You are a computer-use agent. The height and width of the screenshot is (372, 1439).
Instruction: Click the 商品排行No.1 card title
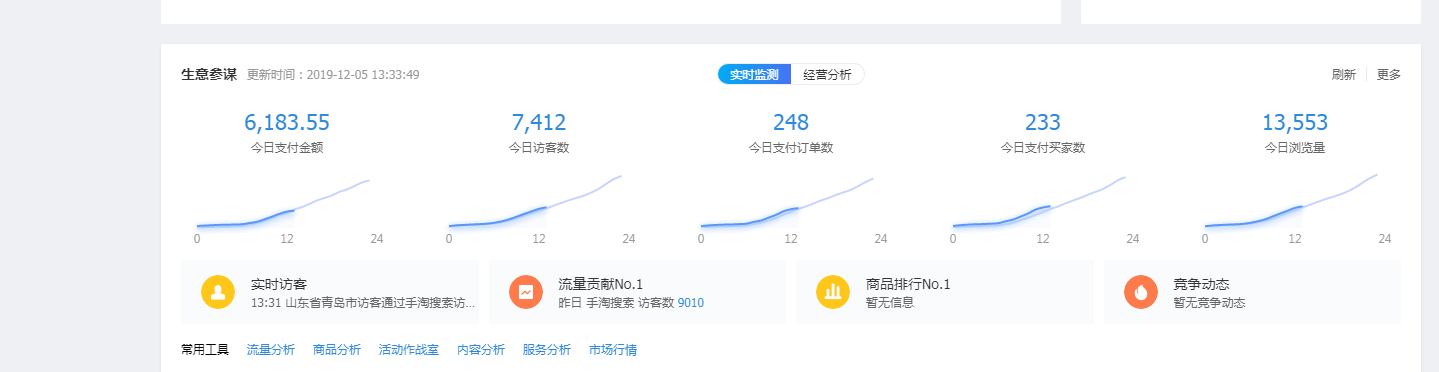tap(908, 284)
